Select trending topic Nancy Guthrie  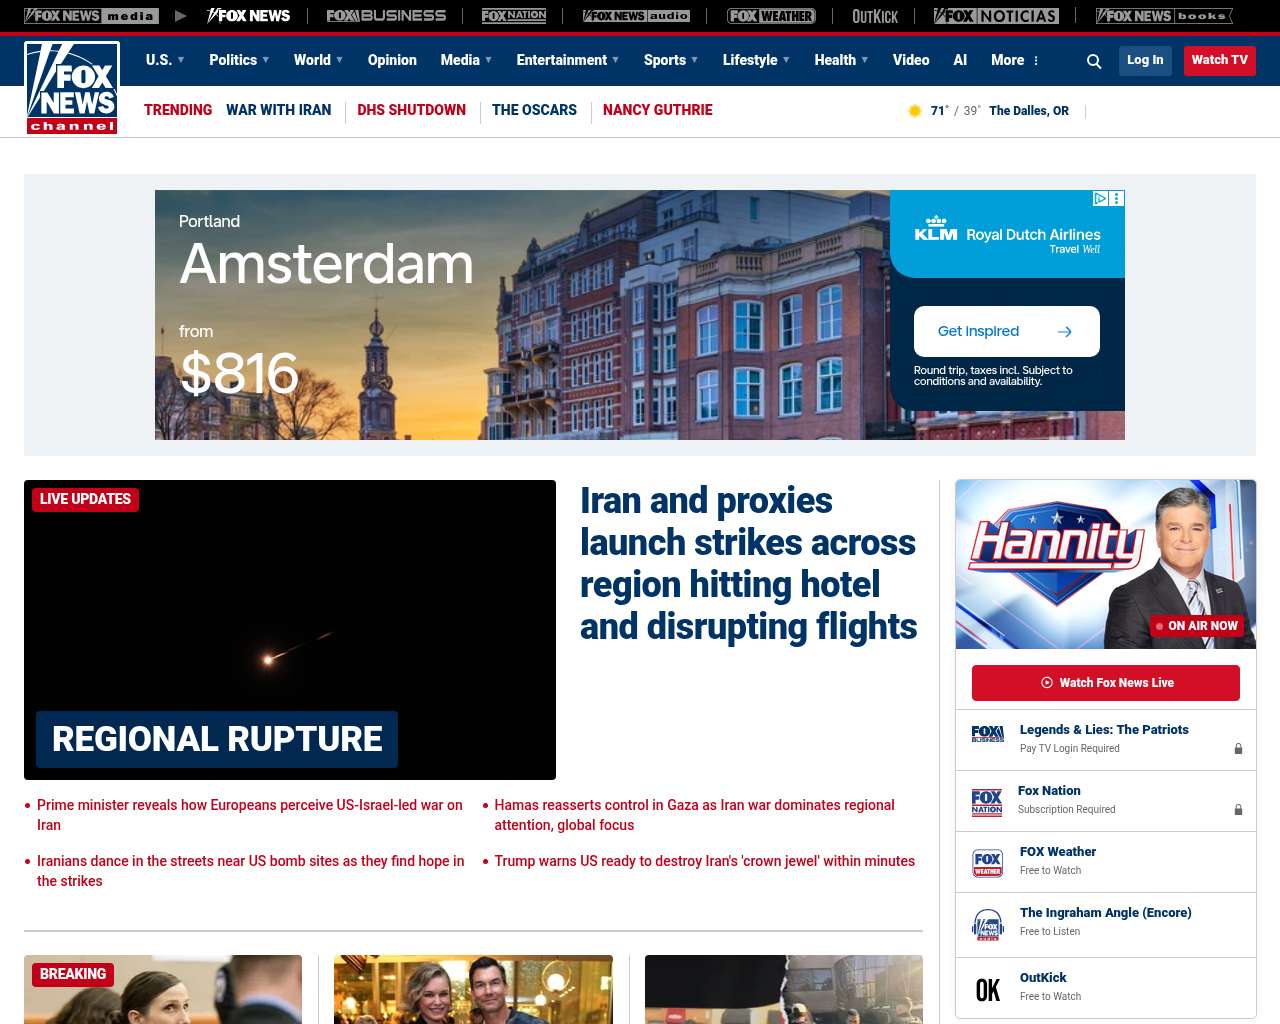658,110
